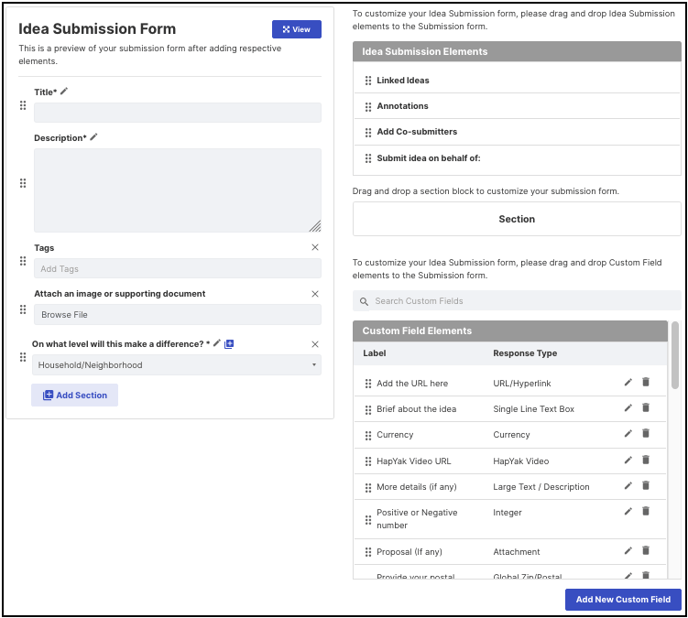The width and height of the screenshot is (688, 618).
Task: Click the Search Custom Fields box
Action: pyautogui.click(x=517, y=301)
